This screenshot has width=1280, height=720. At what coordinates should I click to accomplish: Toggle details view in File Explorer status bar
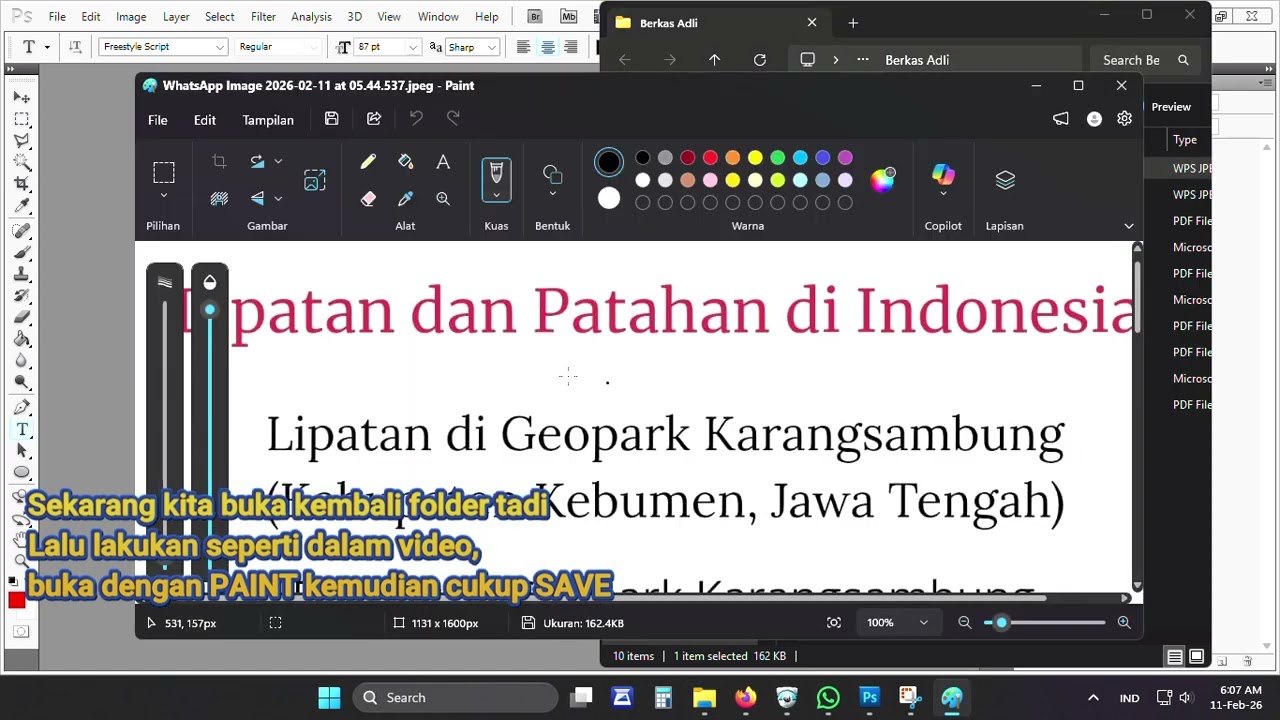(1175, 657)
